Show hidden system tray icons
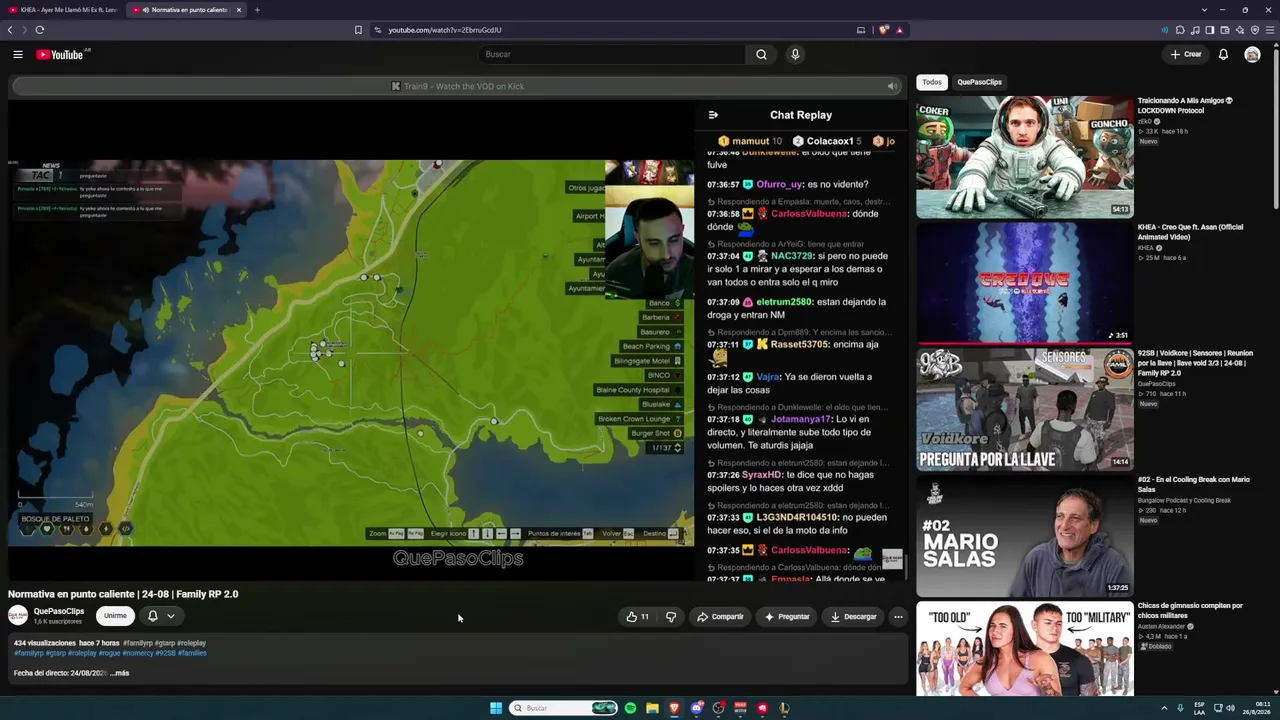The width and height of the screenshot is (1280, 720). [1166, 708]
